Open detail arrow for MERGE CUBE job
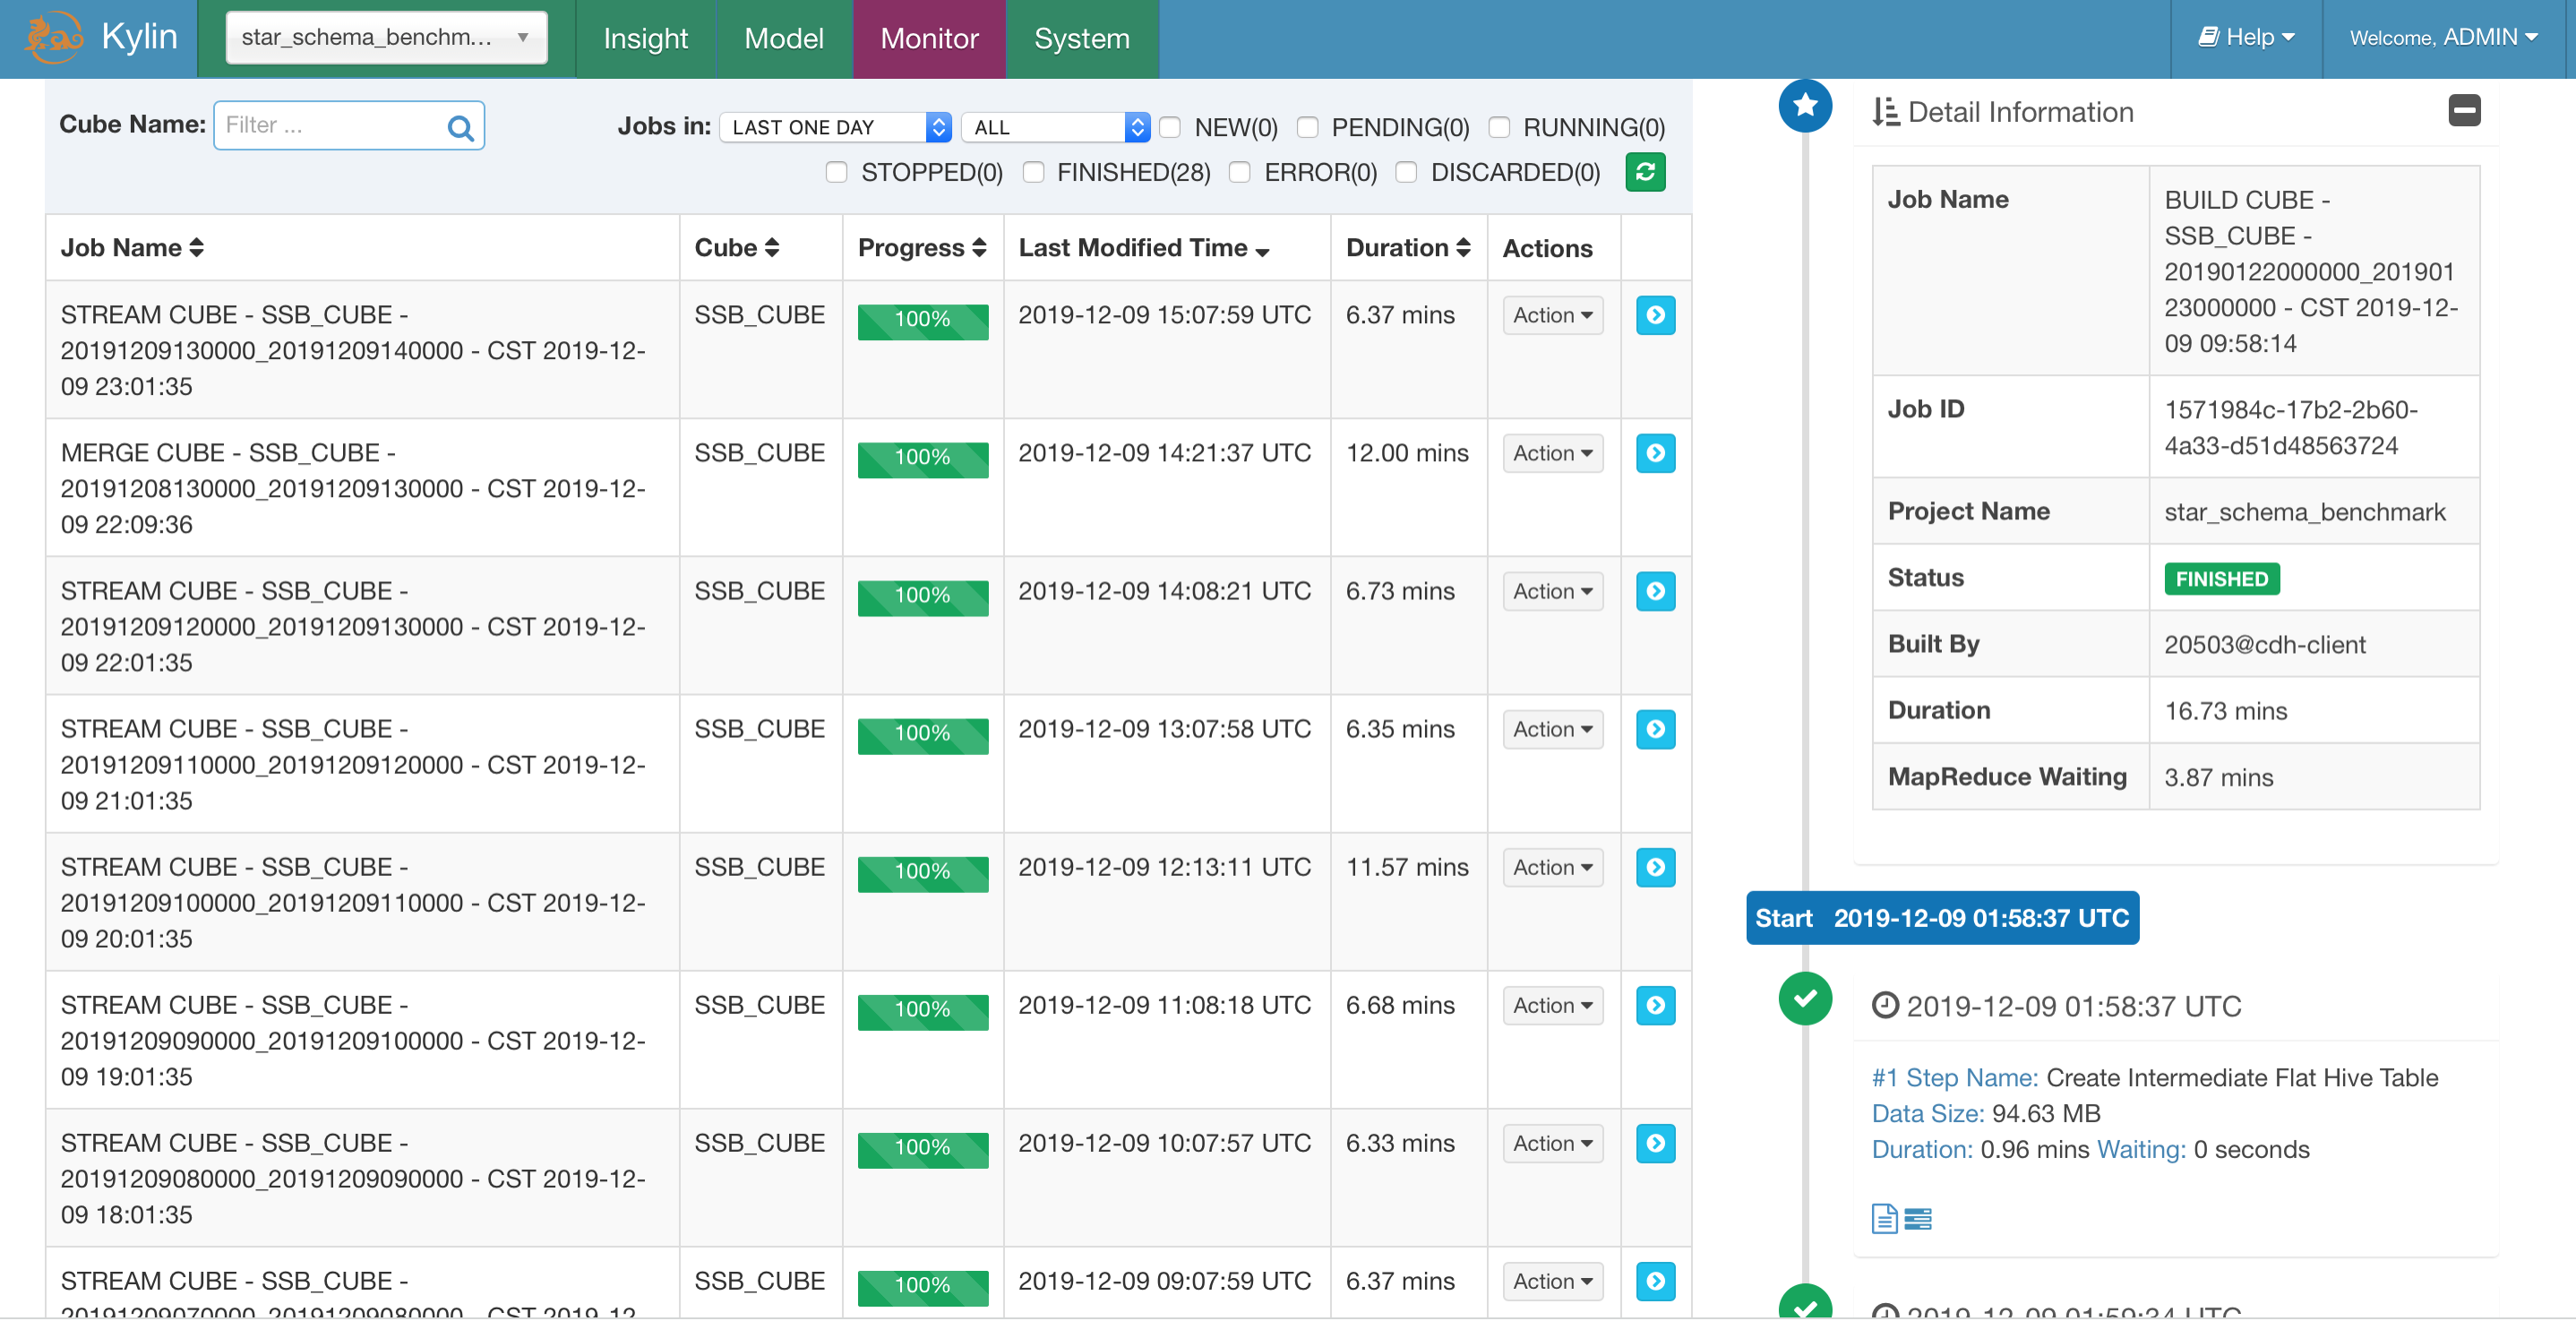The width and height of the screenshot is (2576, 1321). coord(1655,453)
